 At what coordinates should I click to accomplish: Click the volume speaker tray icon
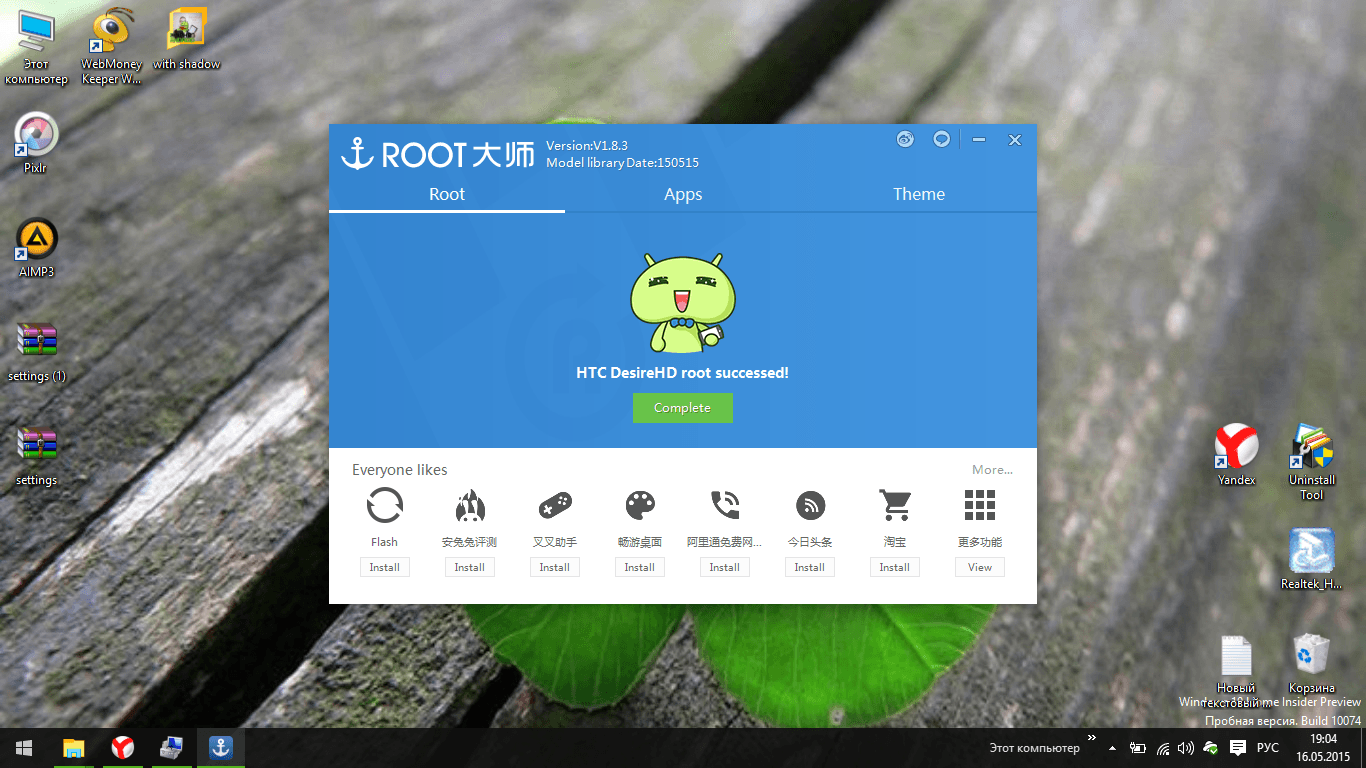click(x=1186, y=748)
